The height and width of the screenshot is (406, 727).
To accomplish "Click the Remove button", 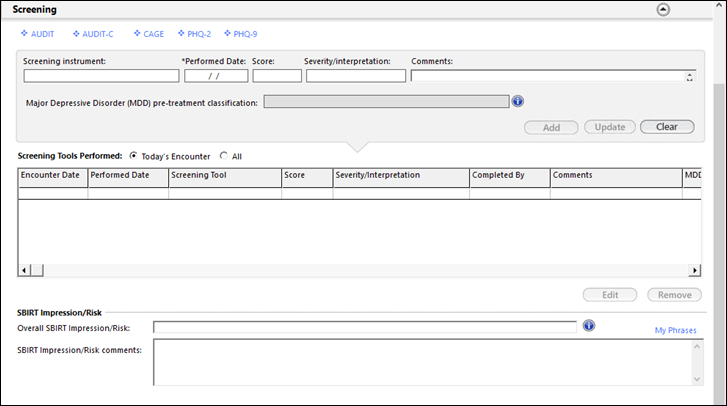I will [x=674, y=295].
